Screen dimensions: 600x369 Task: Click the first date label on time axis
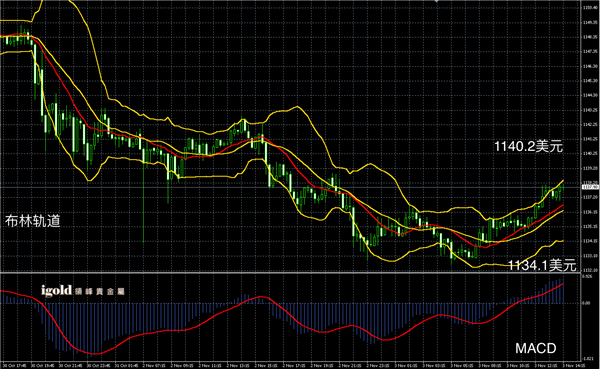14,366
